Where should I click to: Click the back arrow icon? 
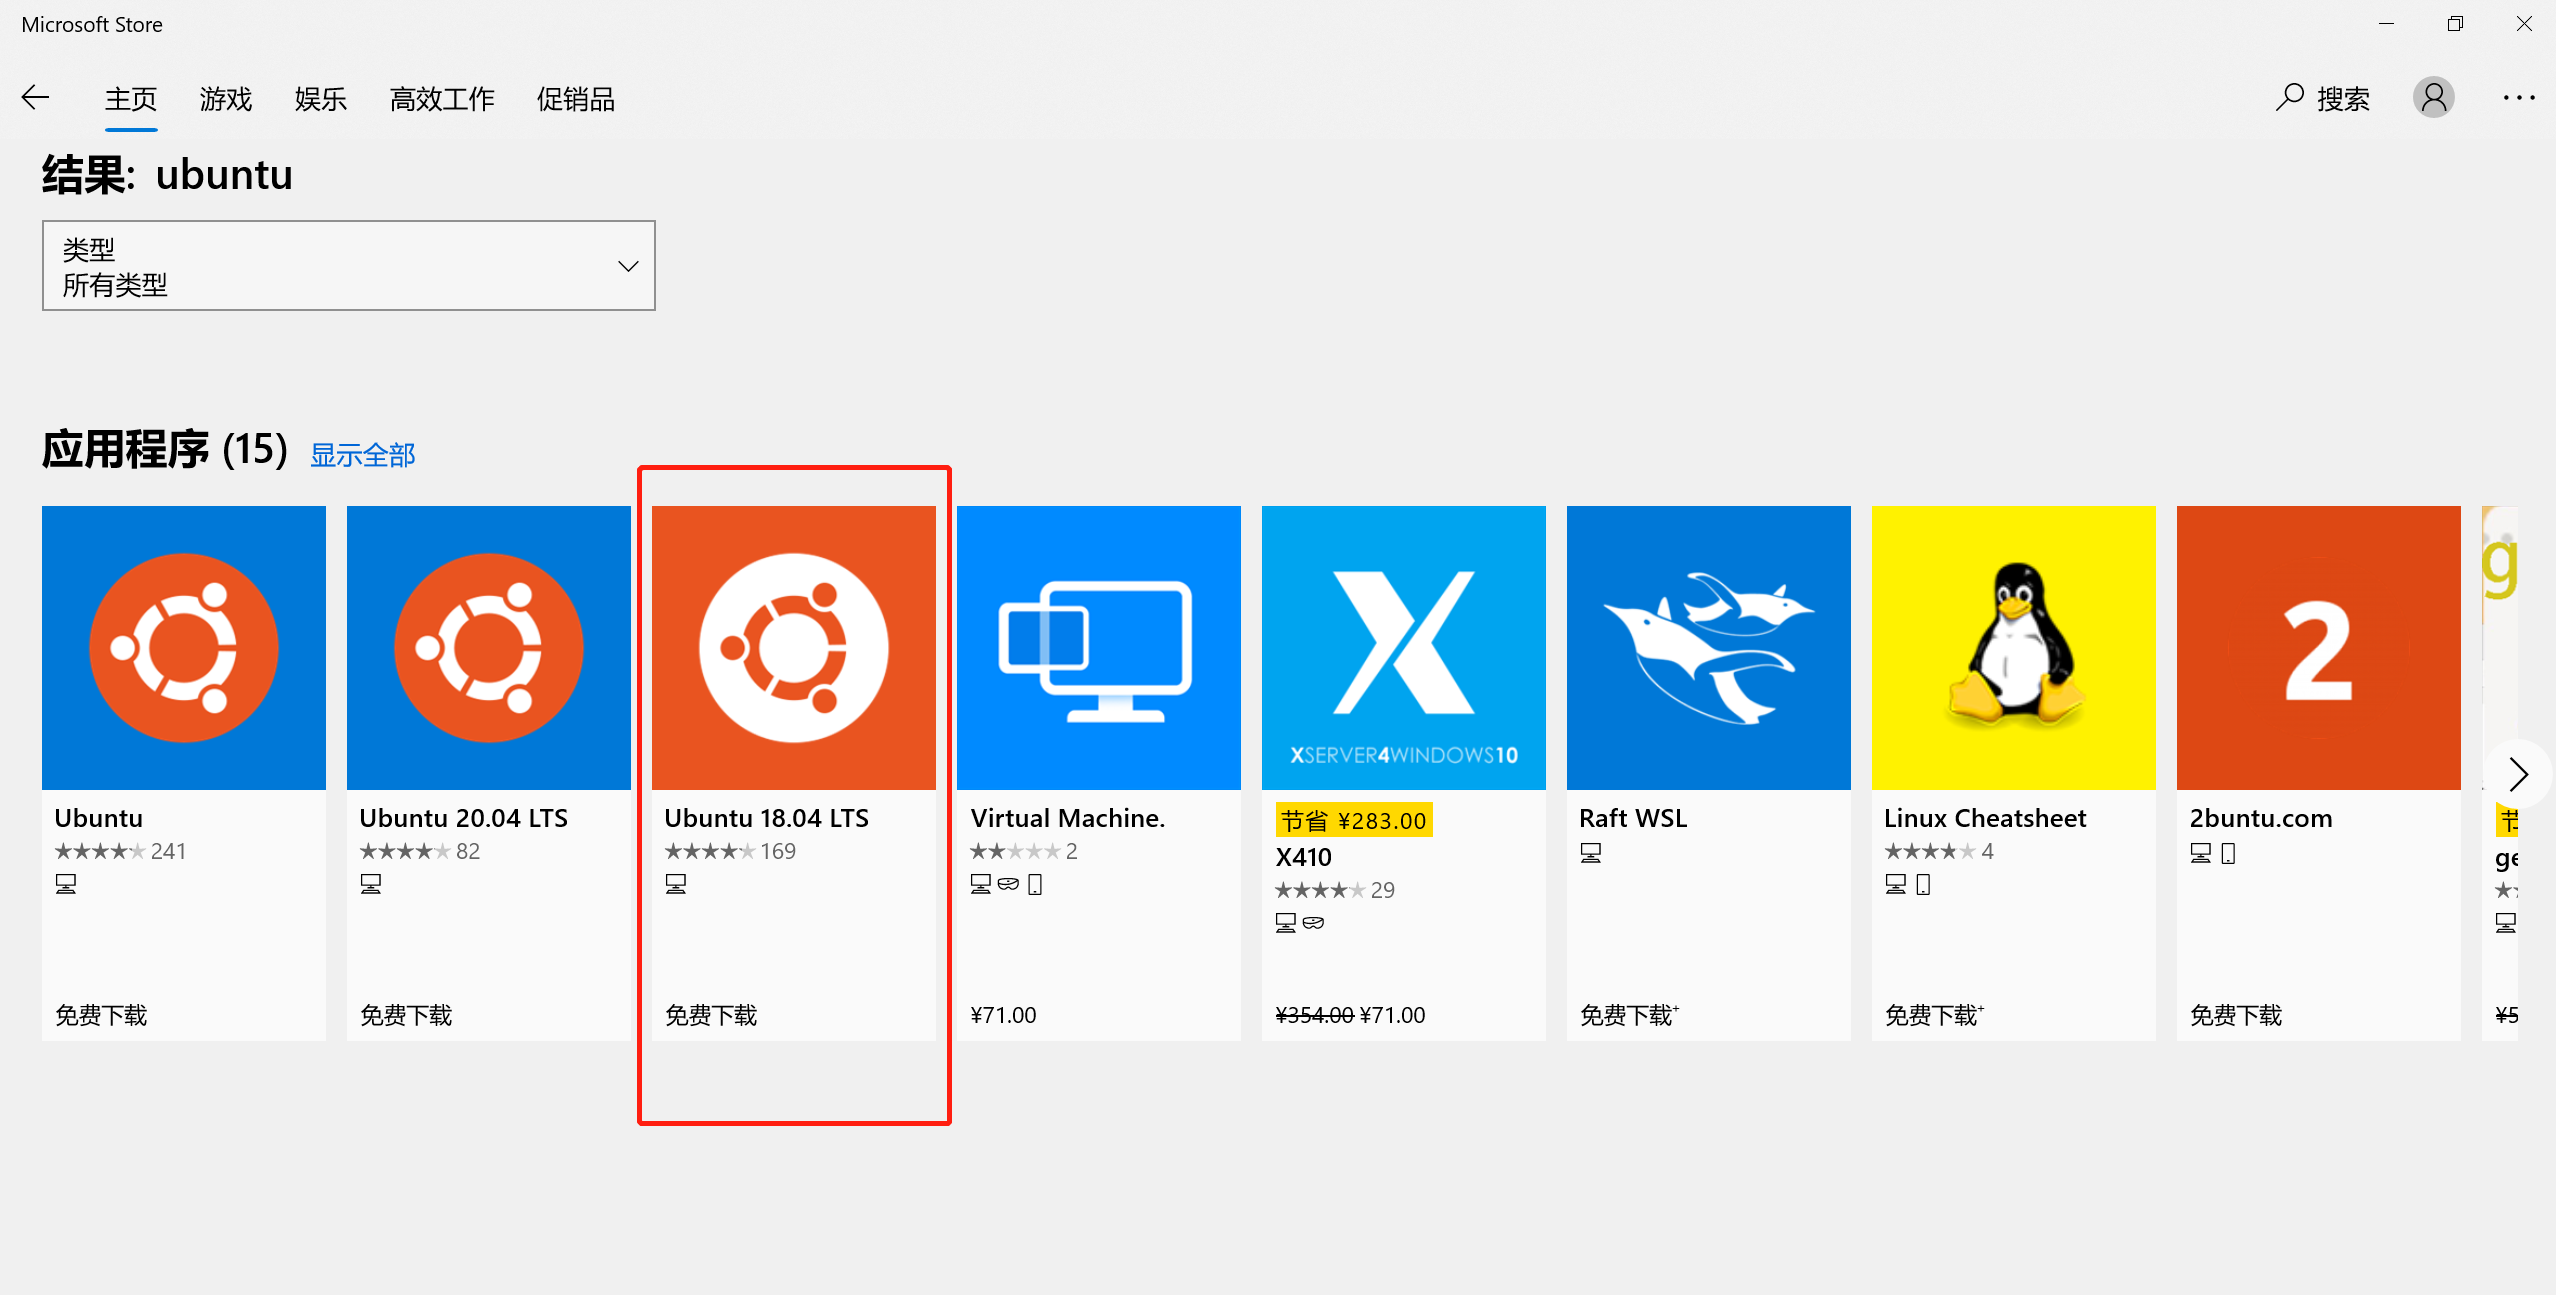36,98
